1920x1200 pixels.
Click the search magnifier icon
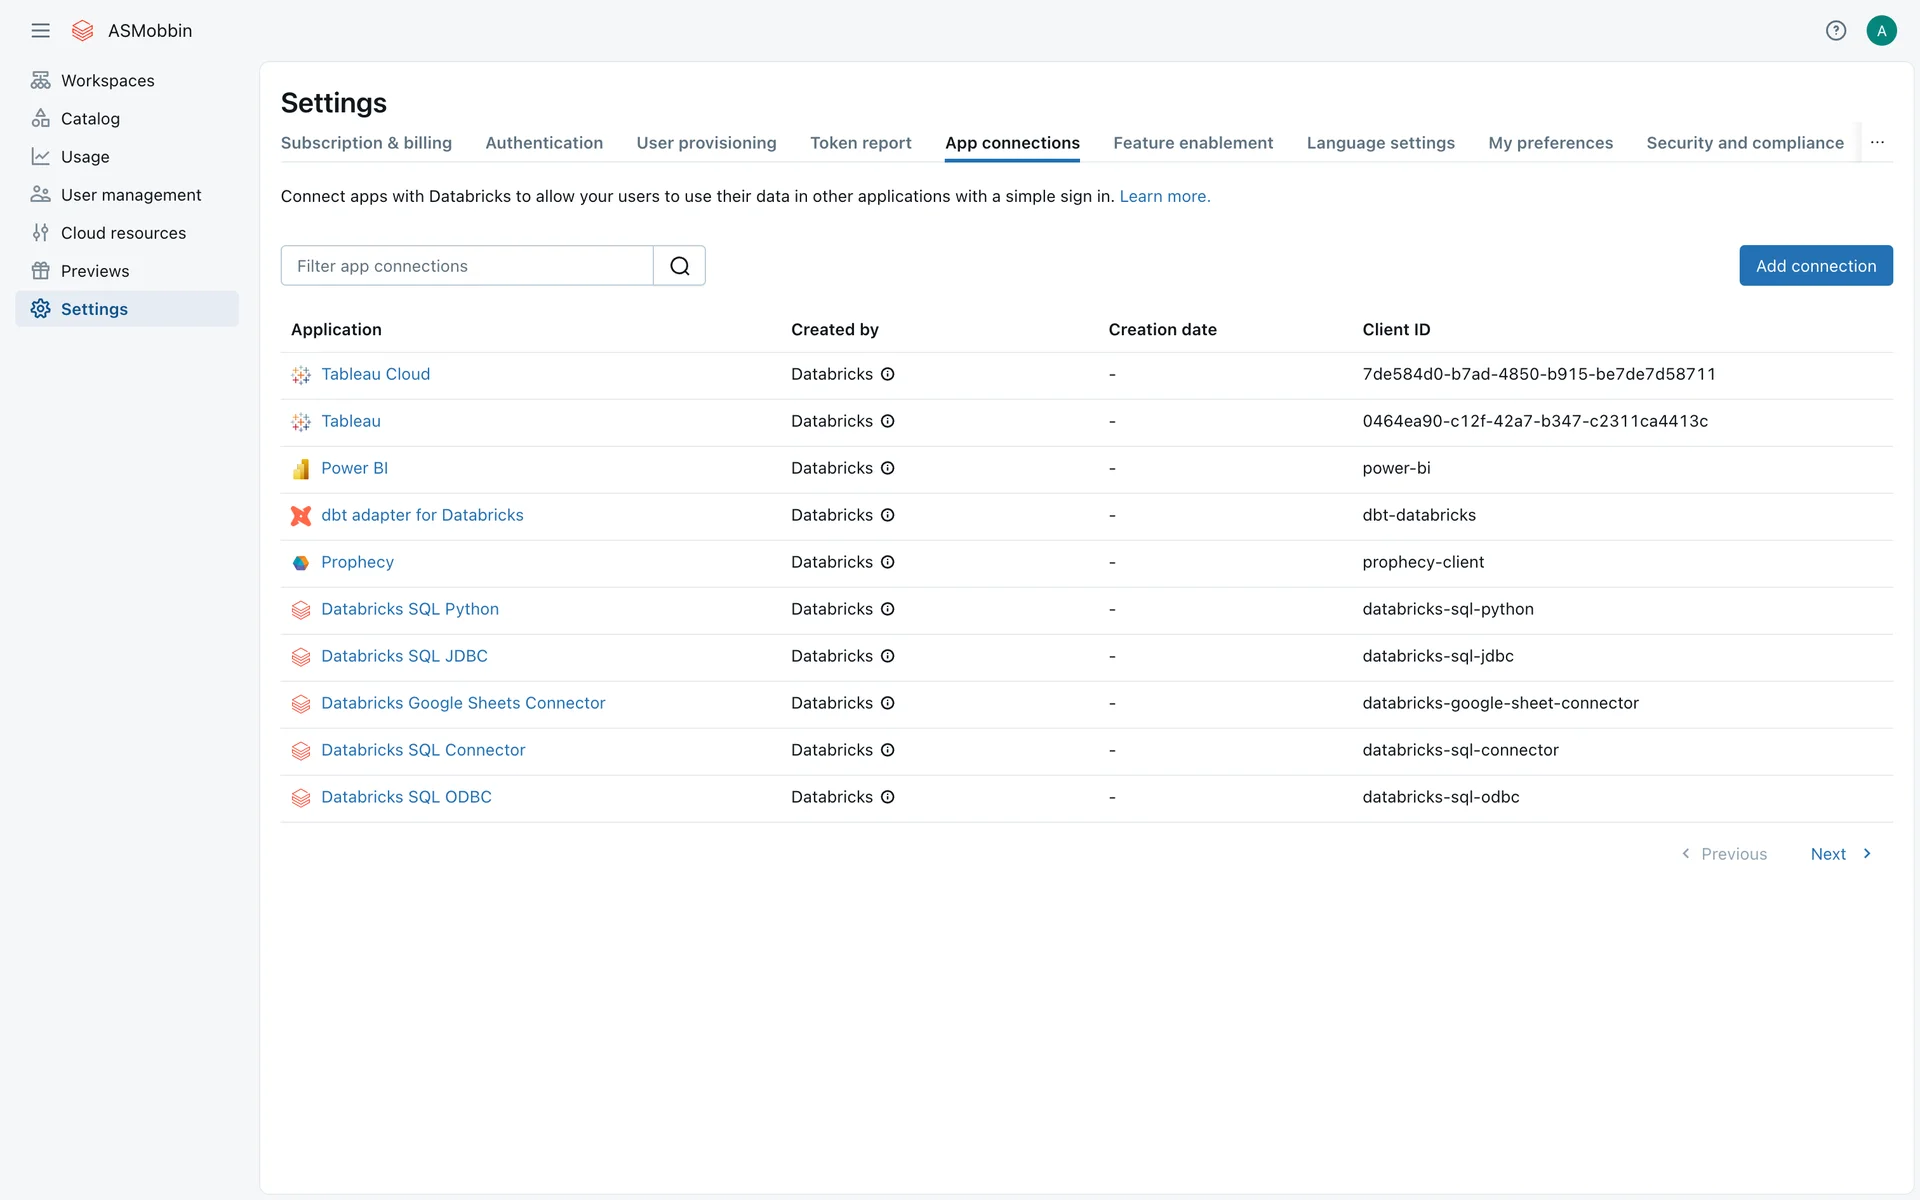(679, 266)
